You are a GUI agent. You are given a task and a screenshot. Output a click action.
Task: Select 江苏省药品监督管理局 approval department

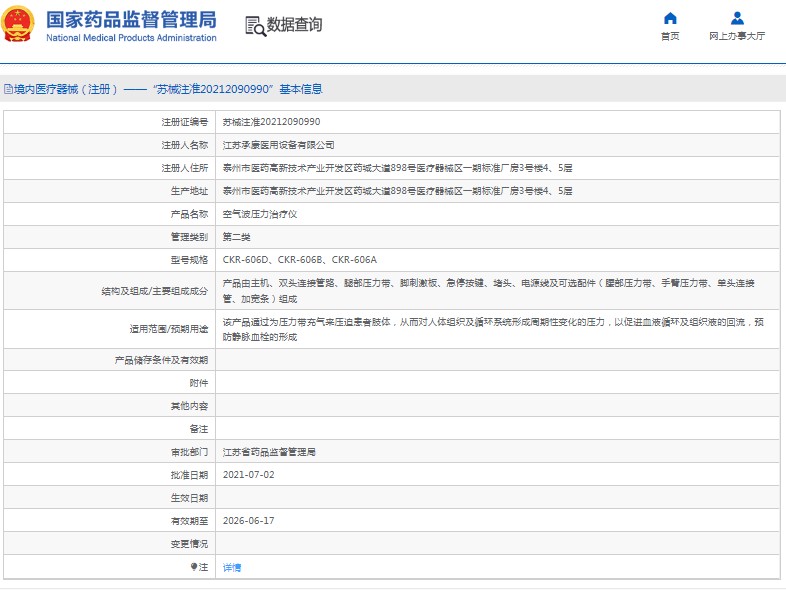269,452
